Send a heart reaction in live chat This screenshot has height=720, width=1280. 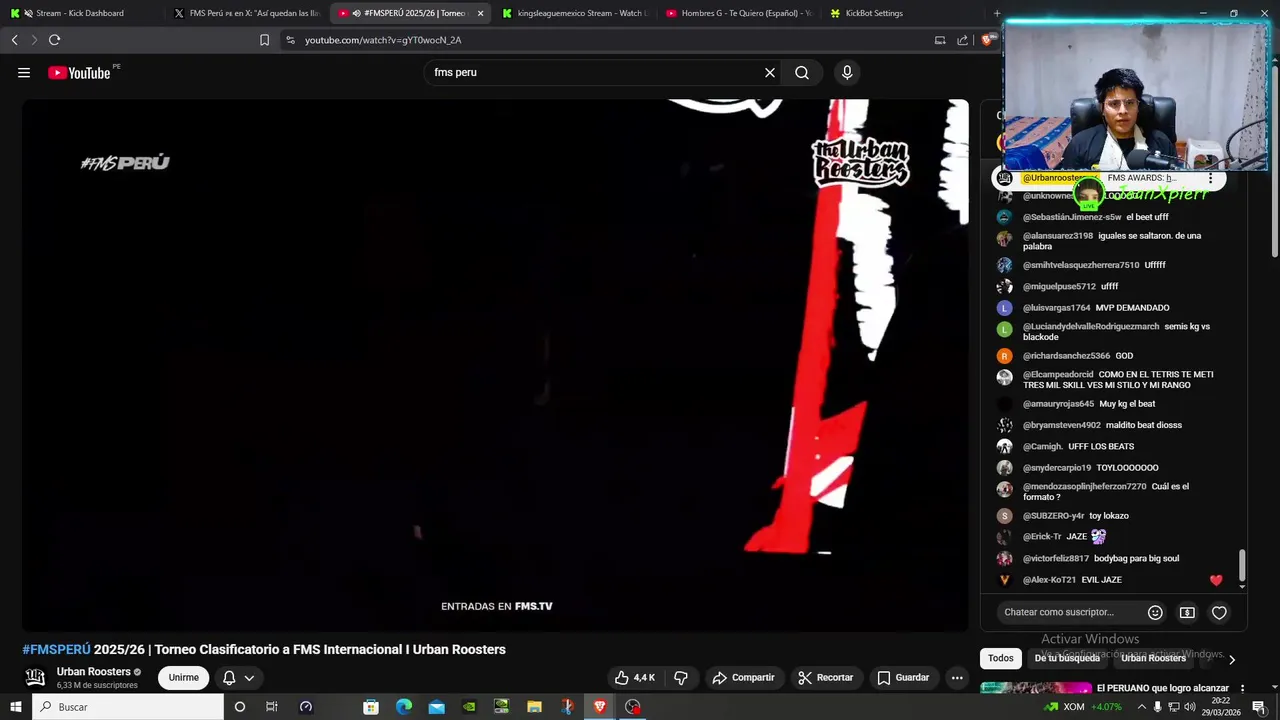(x=1219, y=612)
